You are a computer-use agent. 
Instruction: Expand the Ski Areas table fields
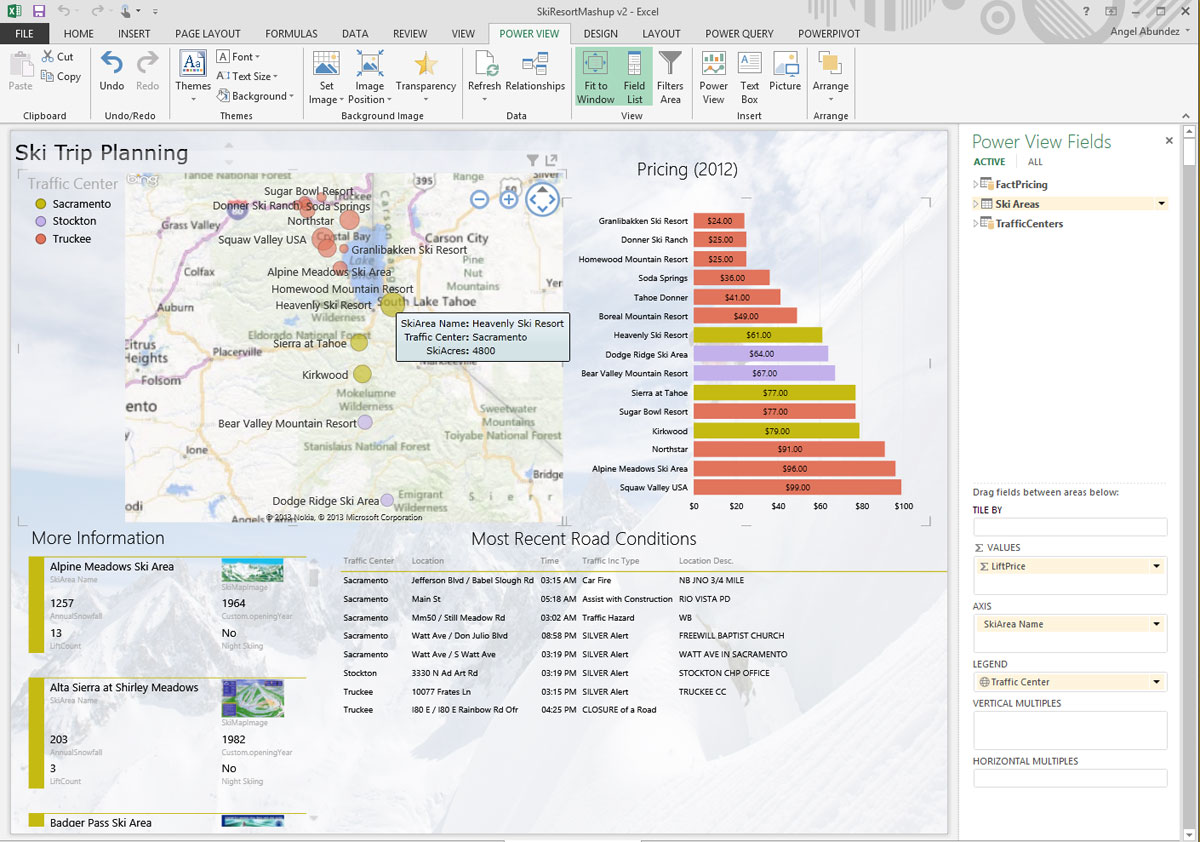coord(977,204)
